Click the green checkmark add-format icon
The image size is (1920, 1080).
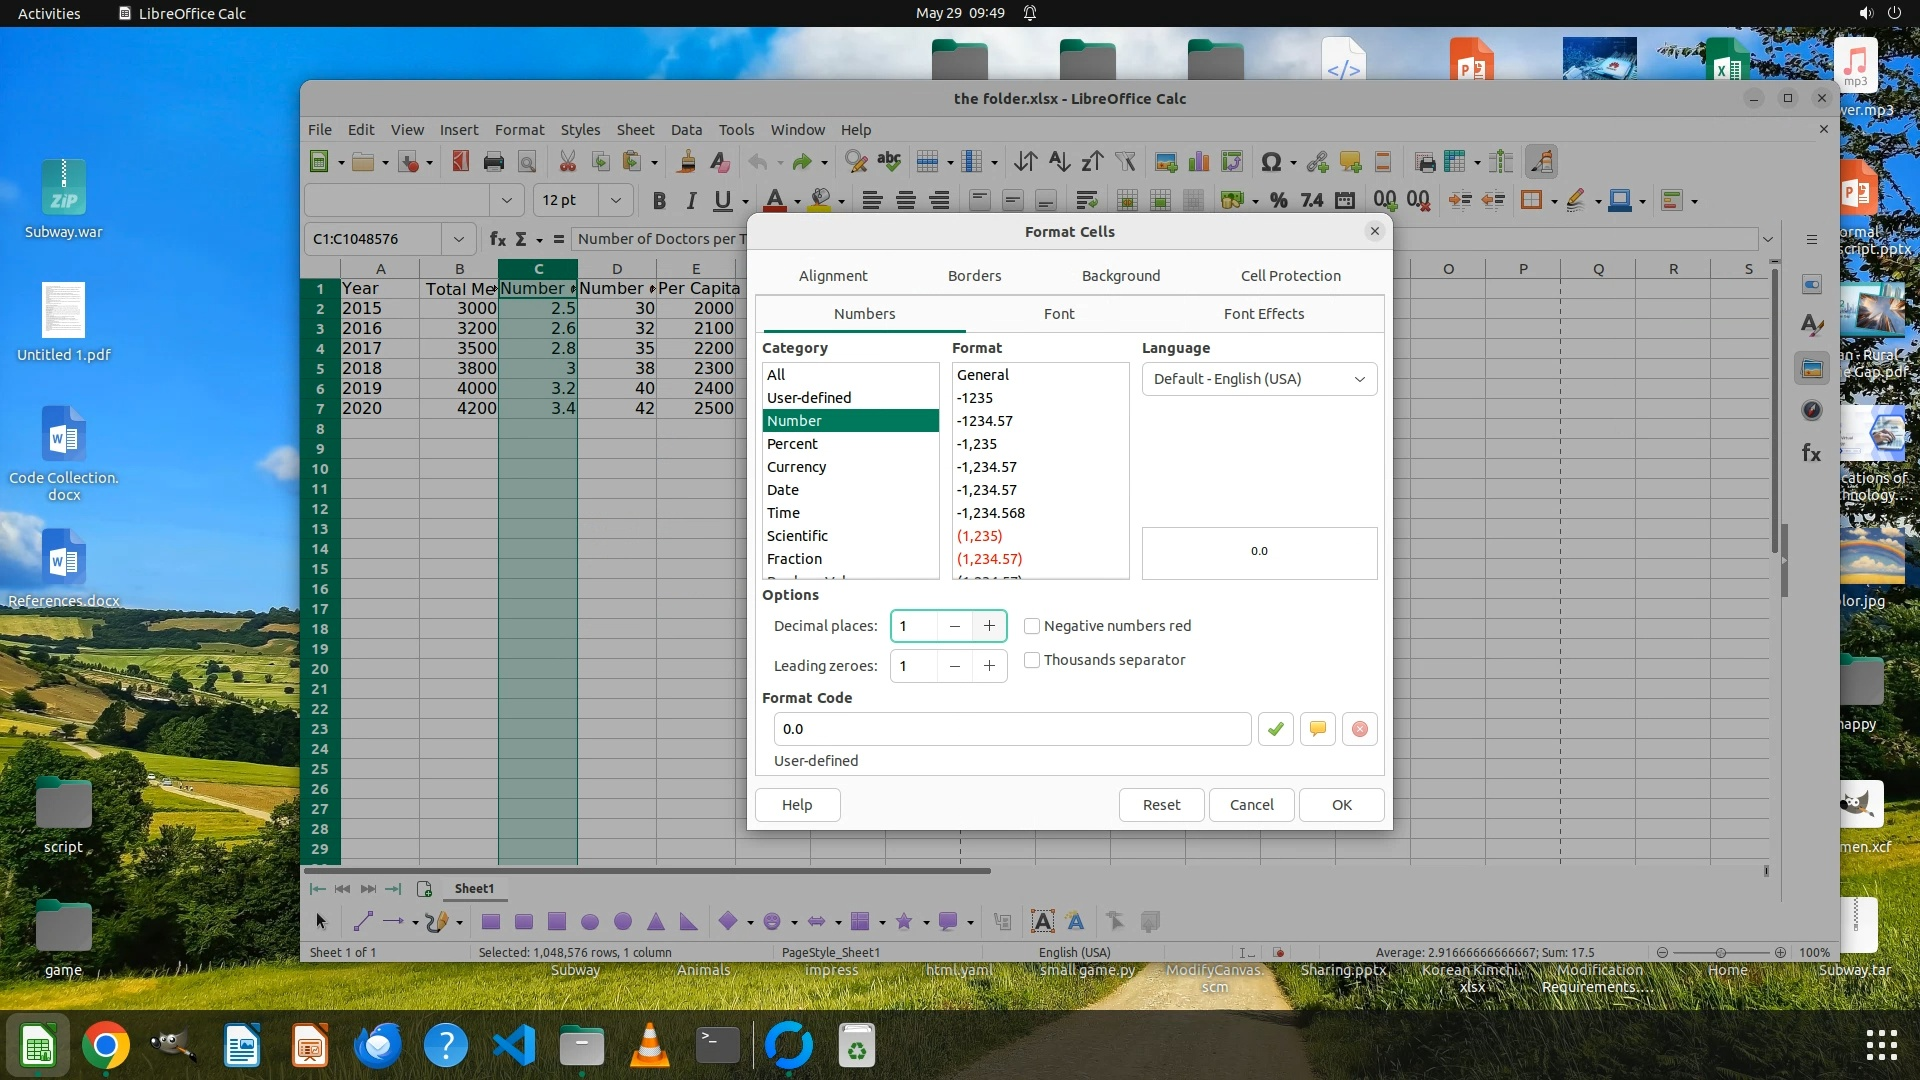[x=1275, y=729]
